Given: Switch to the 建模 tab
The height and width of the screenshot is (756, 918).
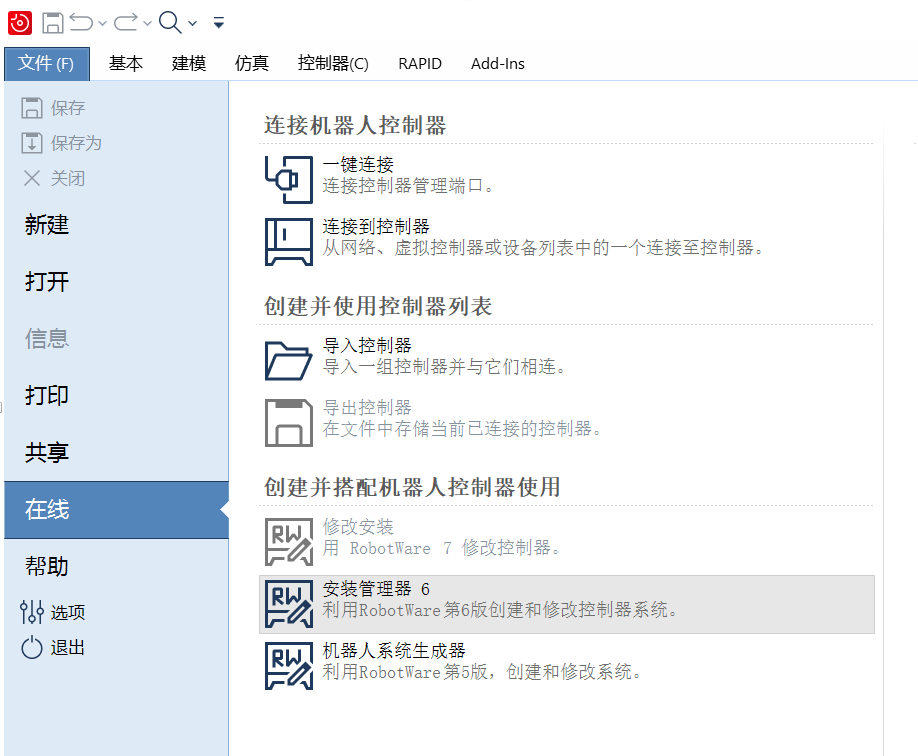Looking at the screenshot, I should (x=189, y=63).
